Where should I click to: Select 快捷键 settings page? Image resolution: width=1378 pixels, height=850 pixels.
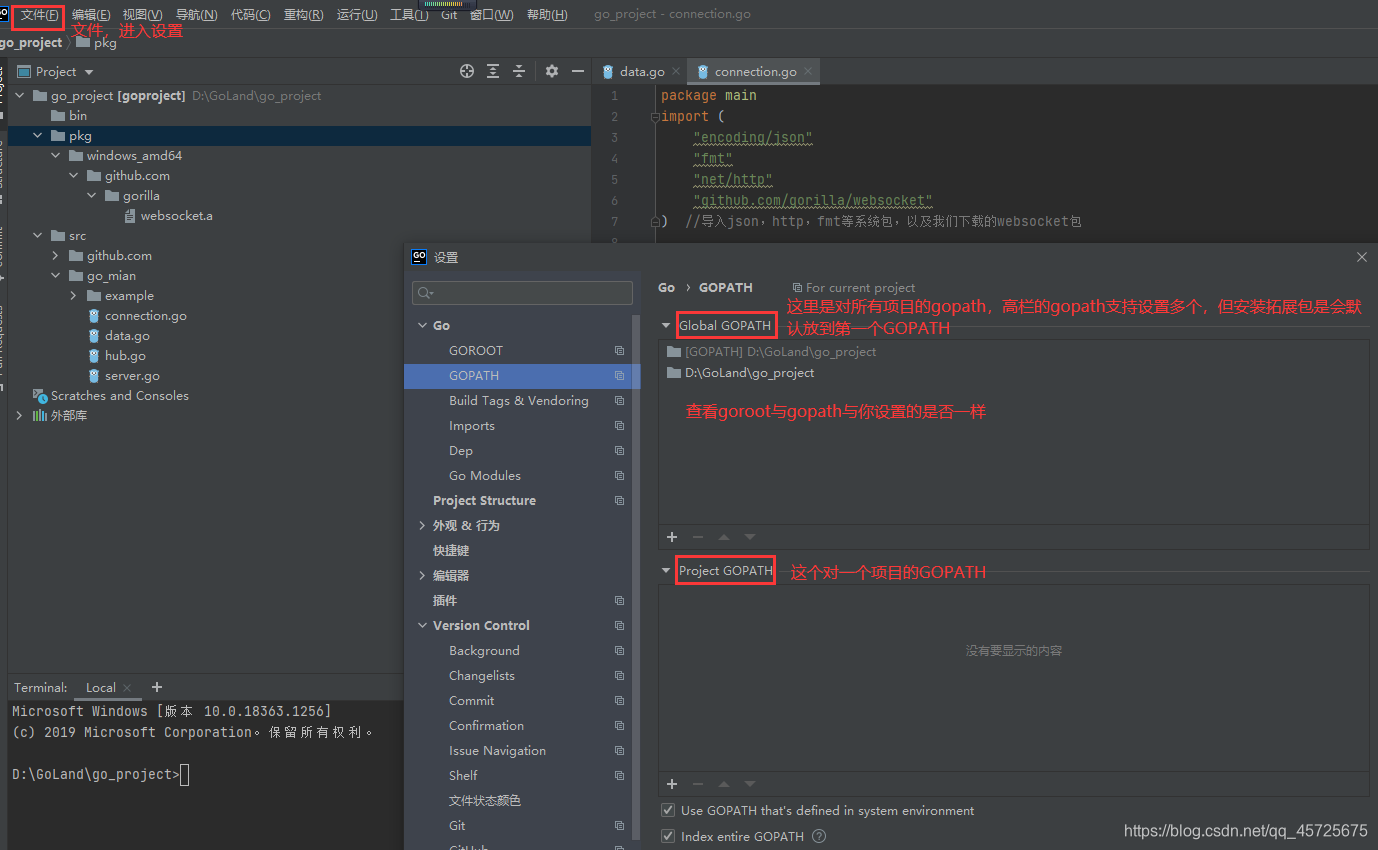coord(451,551)
